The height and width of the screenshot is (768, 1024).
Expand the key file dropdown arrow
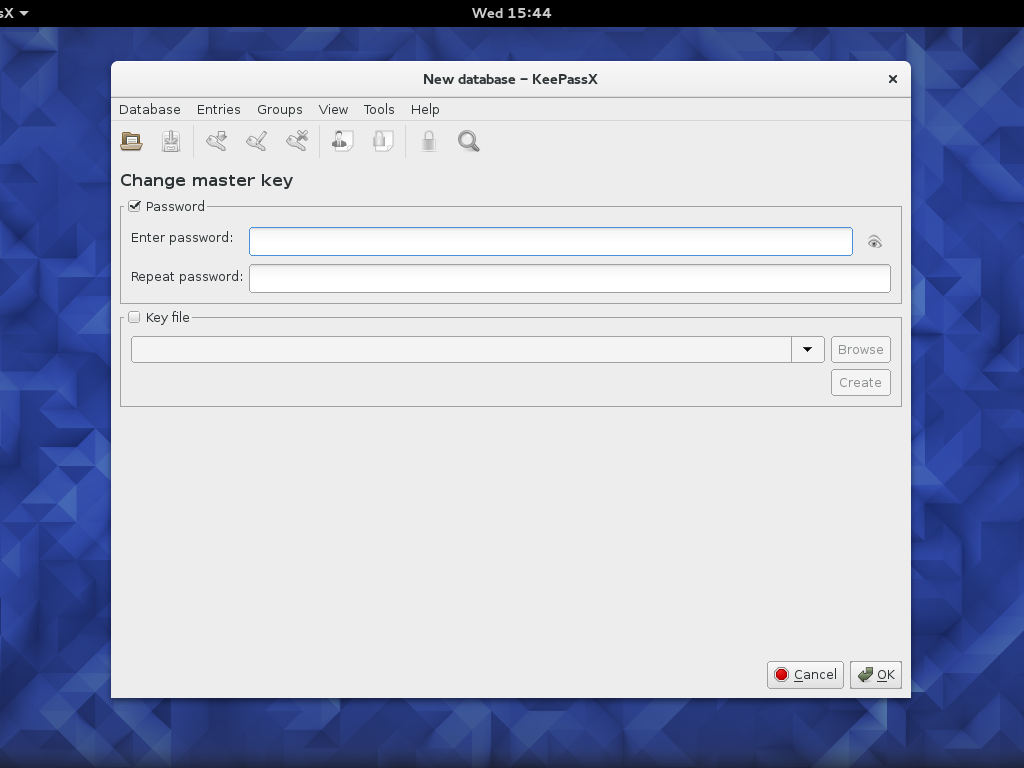click(x=808, y=349)
